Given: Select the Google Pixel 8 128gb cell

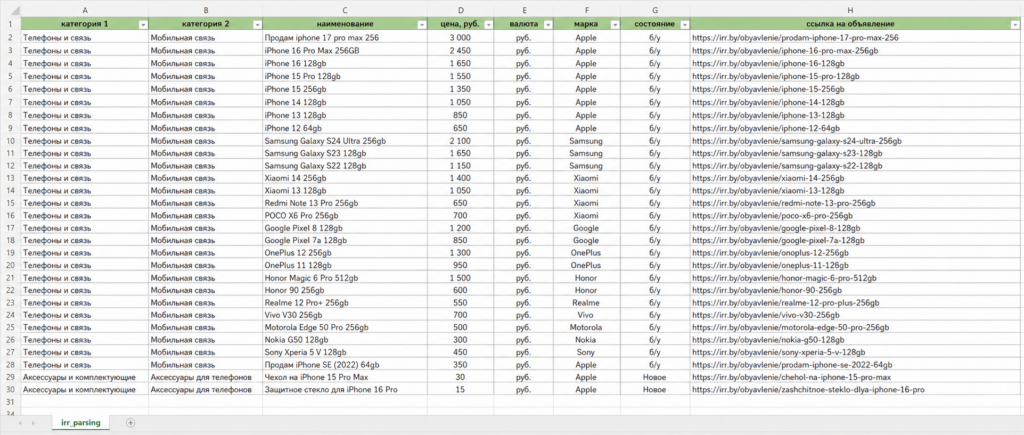Looking at the screenshot, I should [345, 229].
